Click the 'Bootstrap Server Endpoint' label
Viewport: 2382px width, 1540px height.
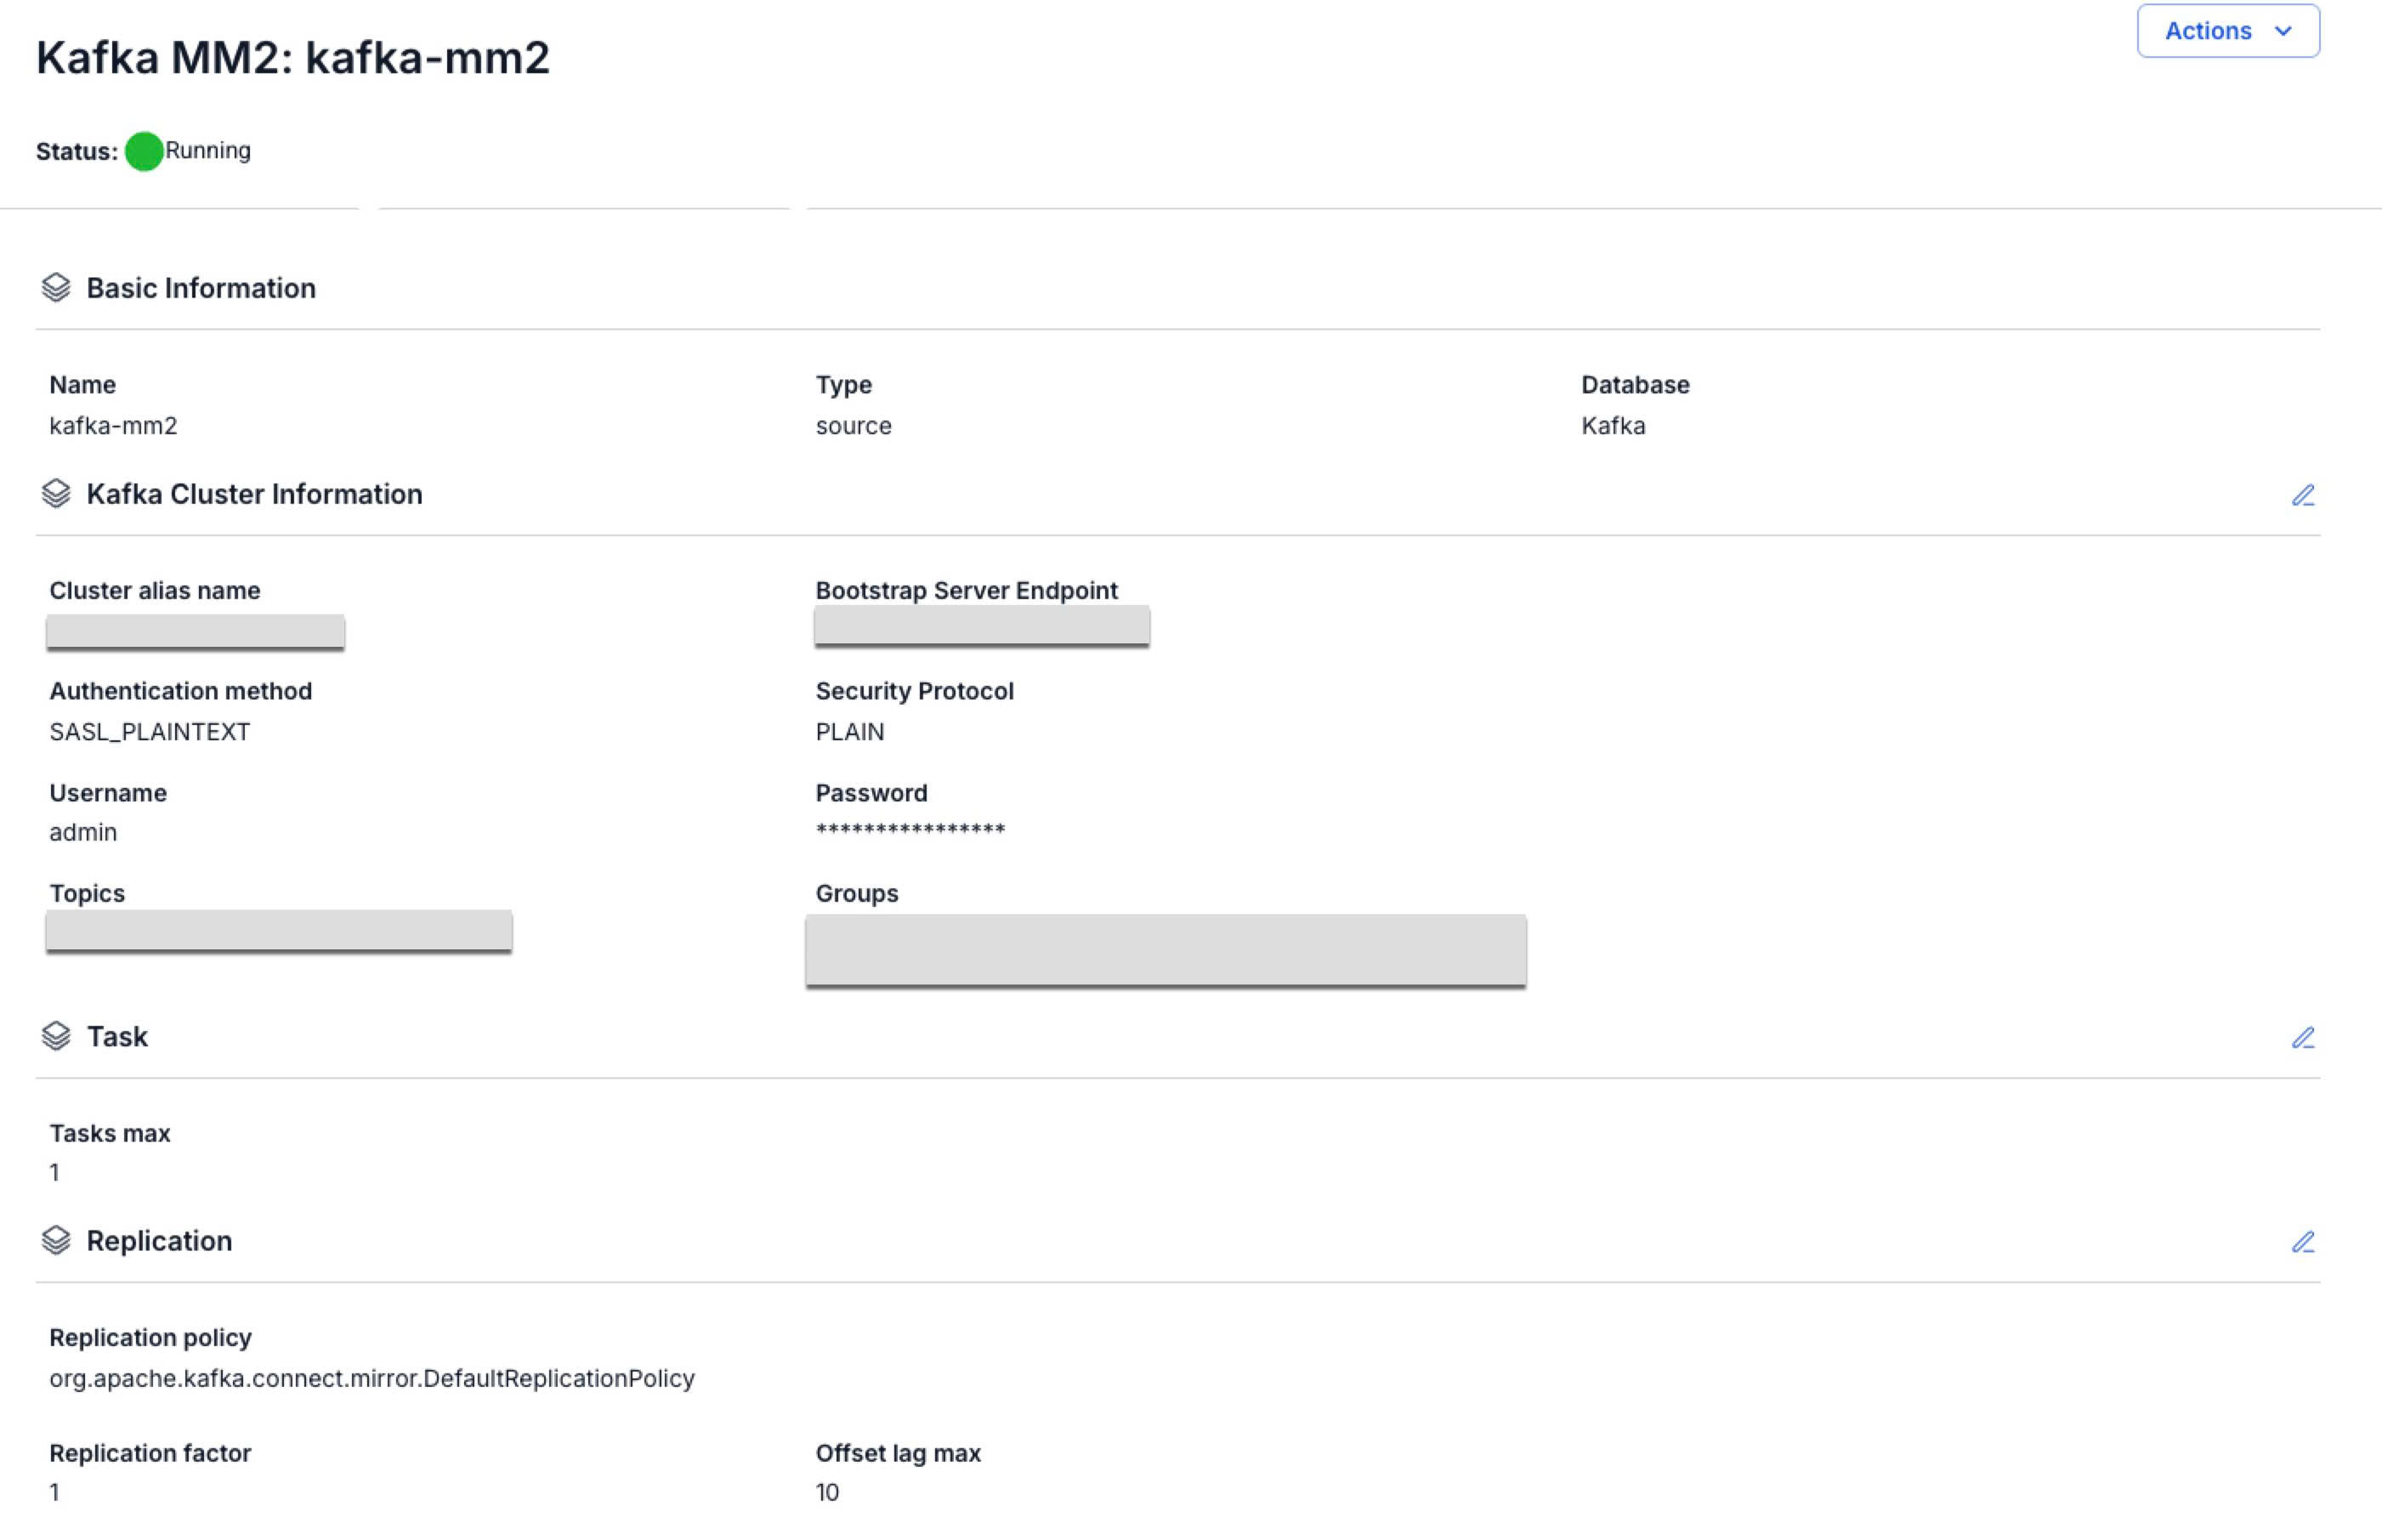click(967, 591)
